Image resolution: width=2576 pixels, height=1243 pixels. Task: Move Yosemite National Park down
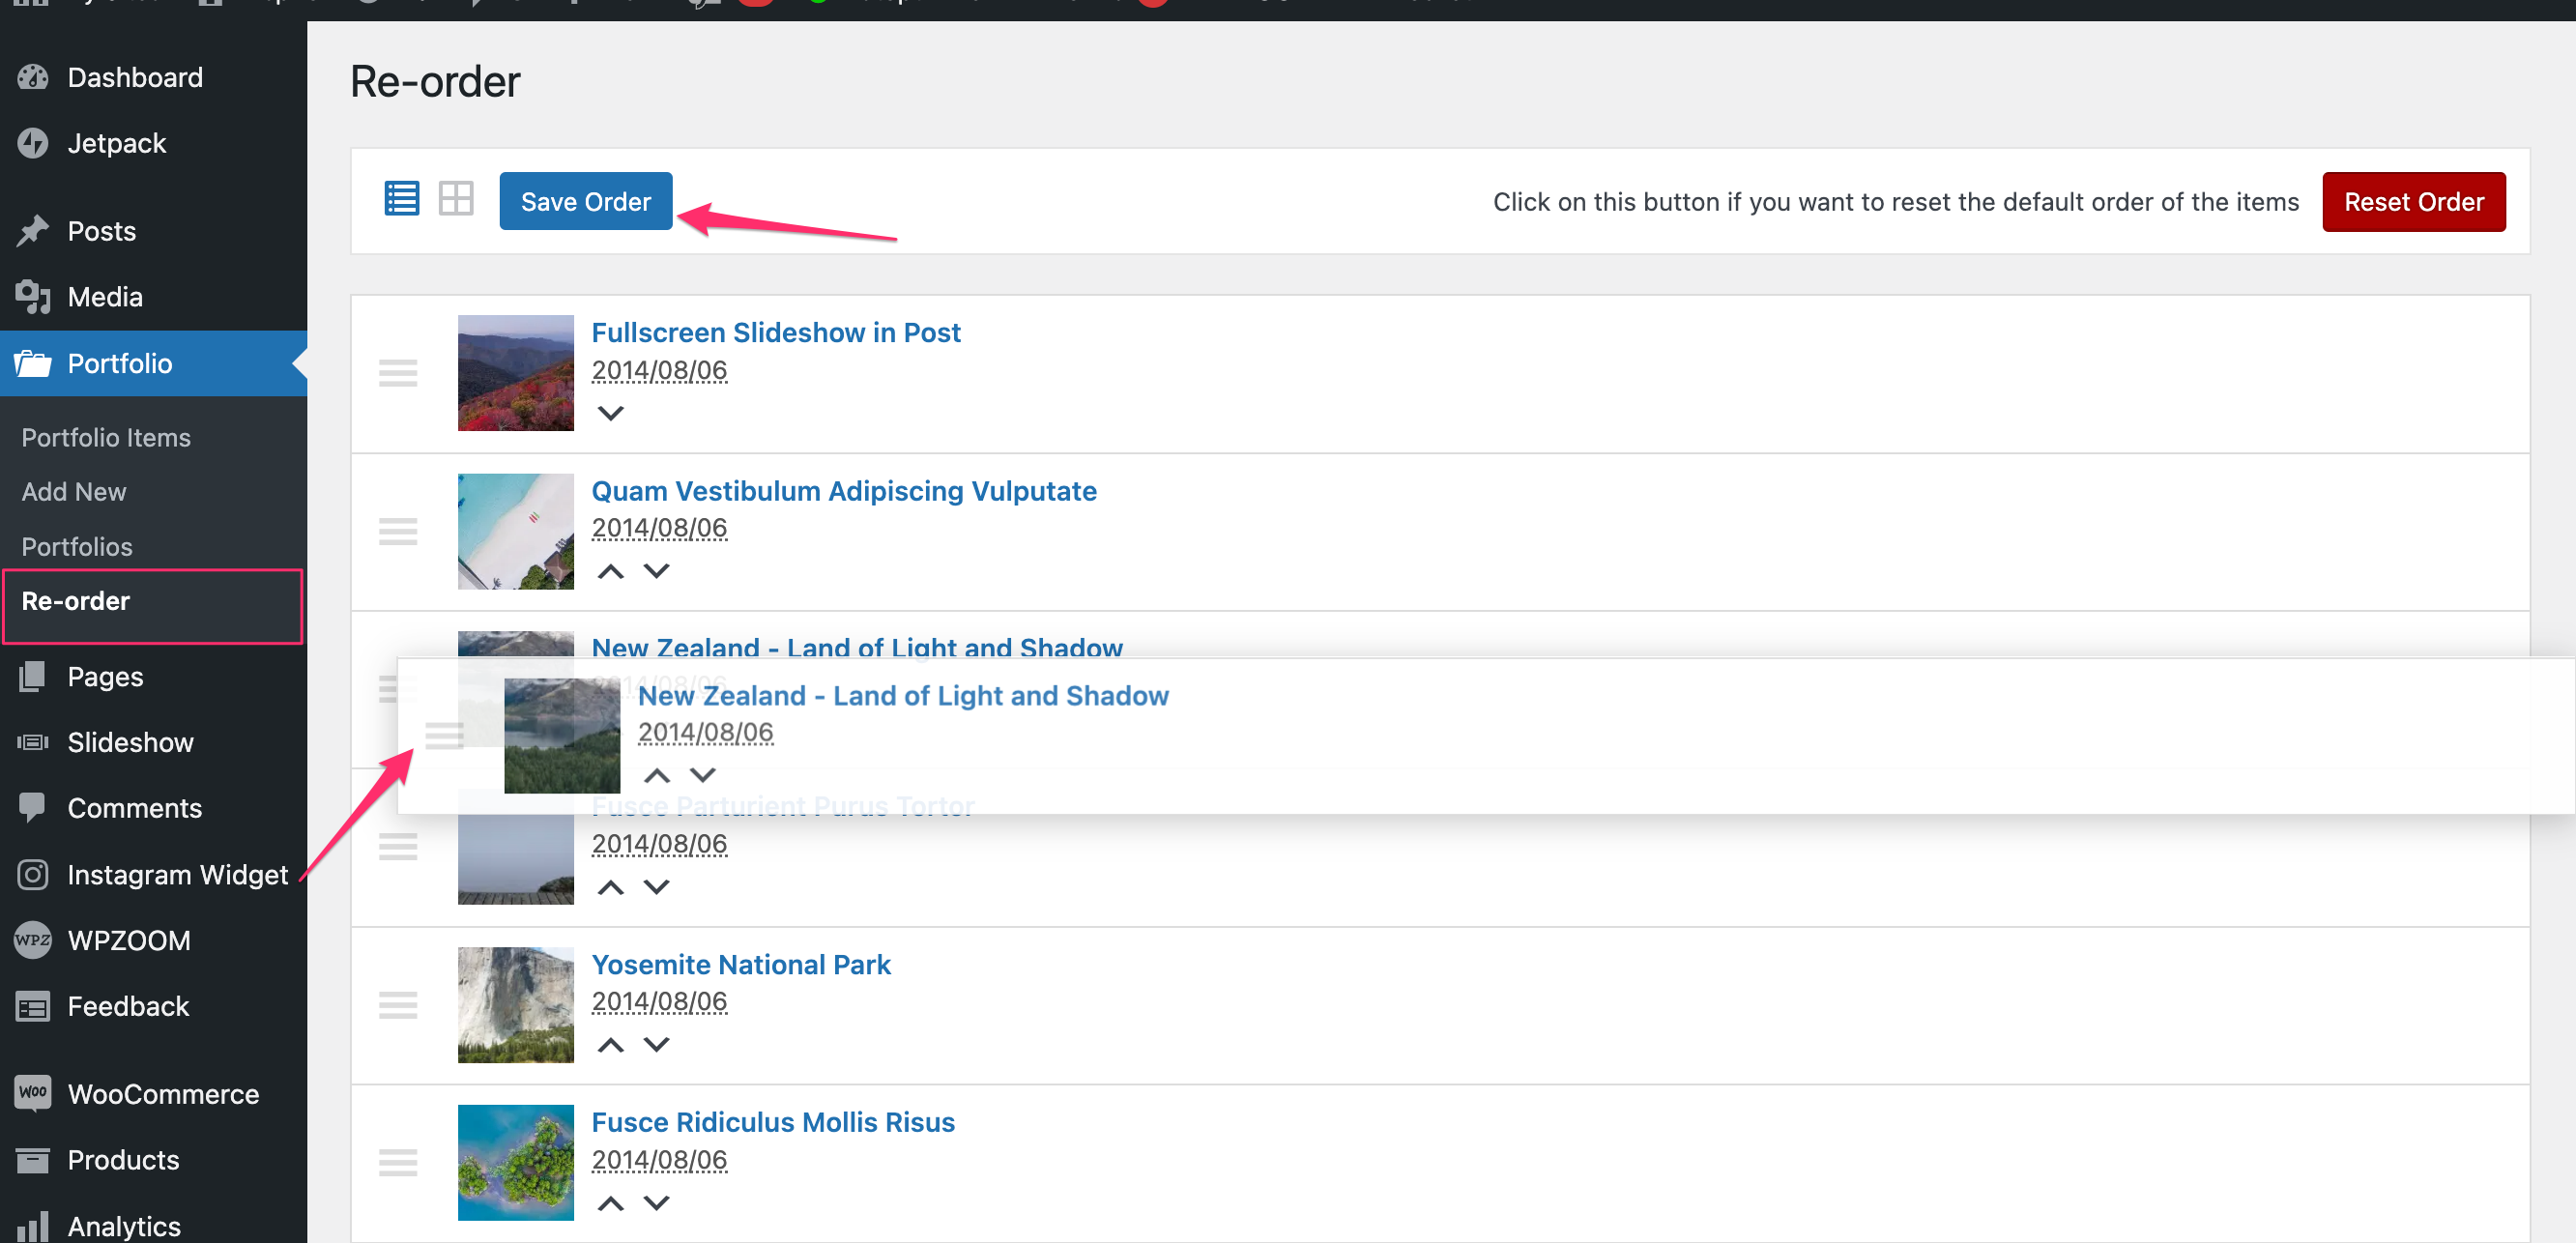656,1045
